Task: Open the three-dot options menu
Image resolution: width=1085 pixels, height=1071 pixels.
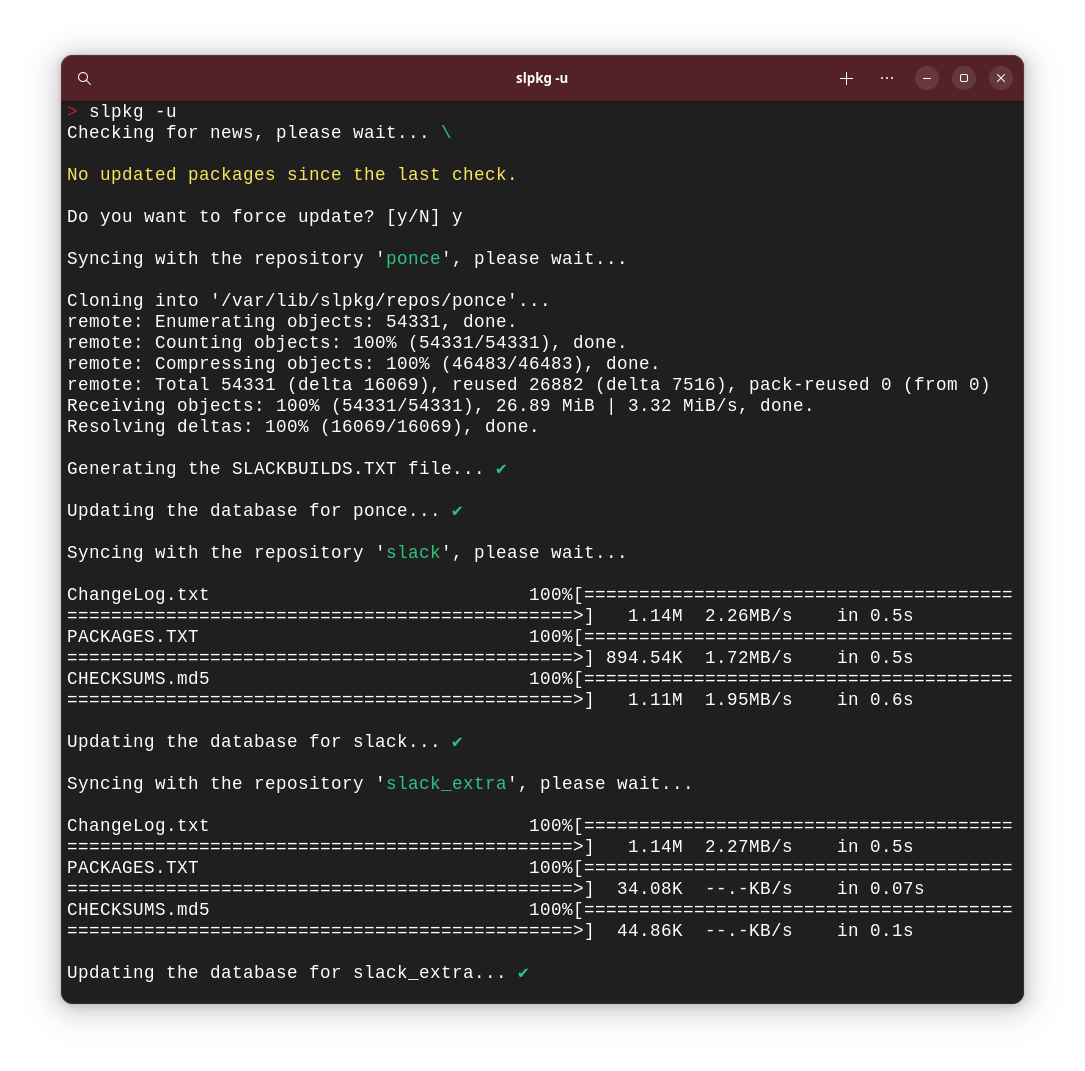Action: (886, 78)
